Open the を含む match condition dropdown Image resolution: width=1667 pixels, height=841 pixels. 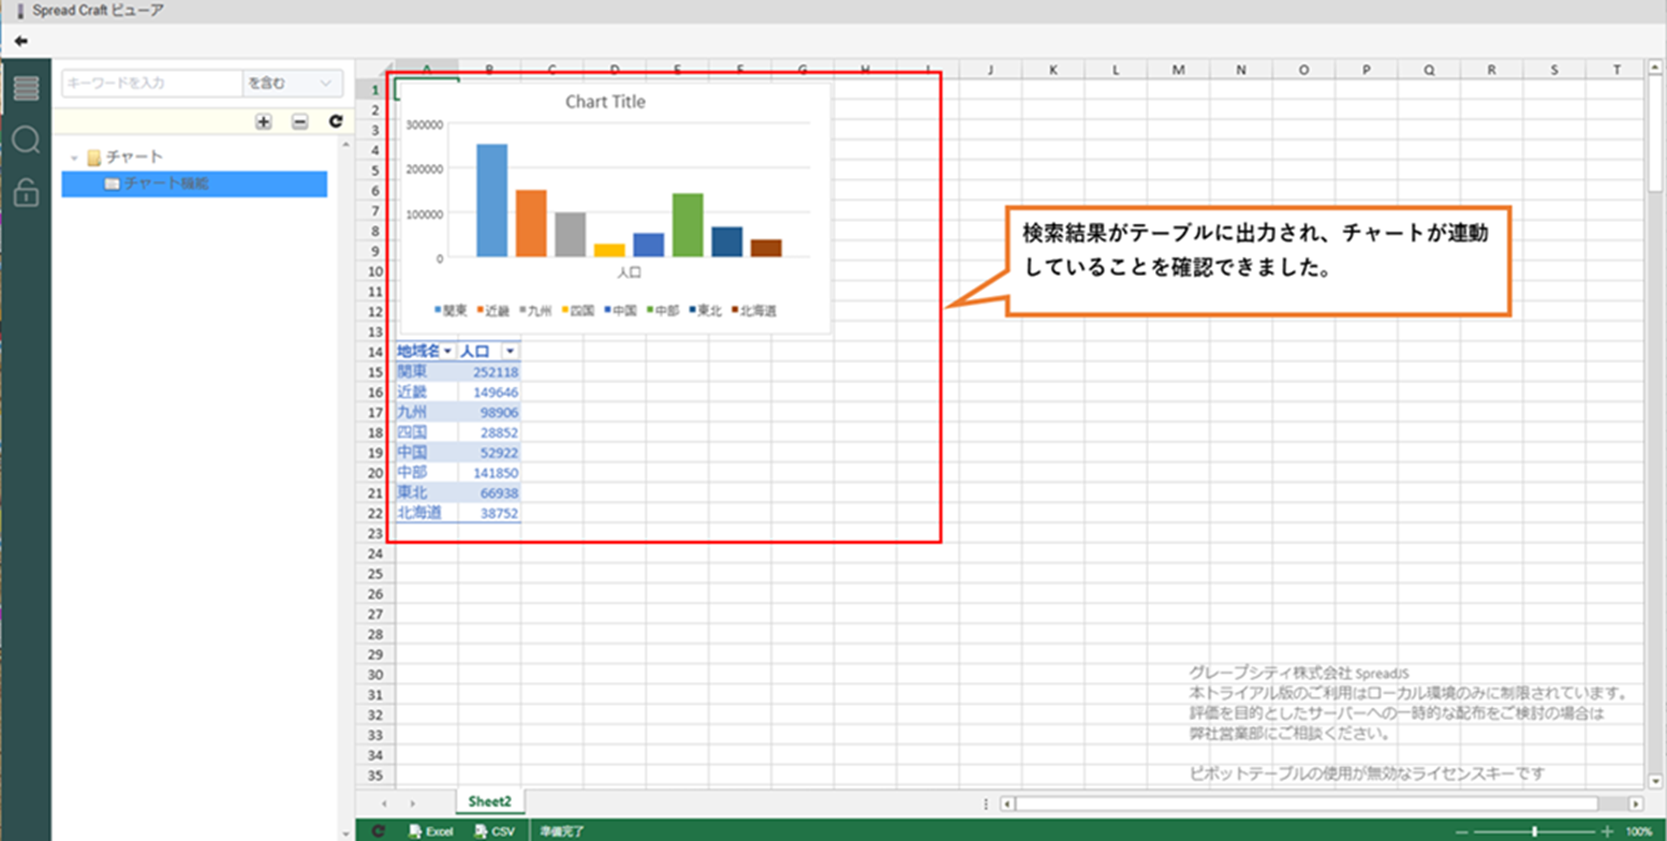[292, 83]
